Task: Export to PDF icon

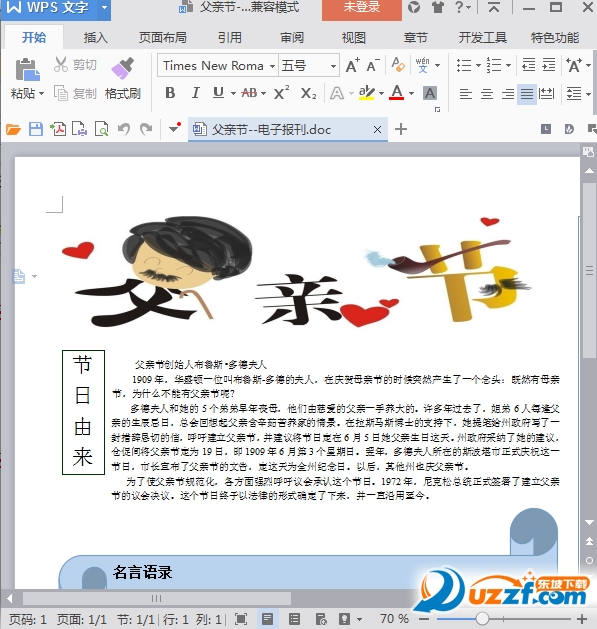Action: click(58, 129)
